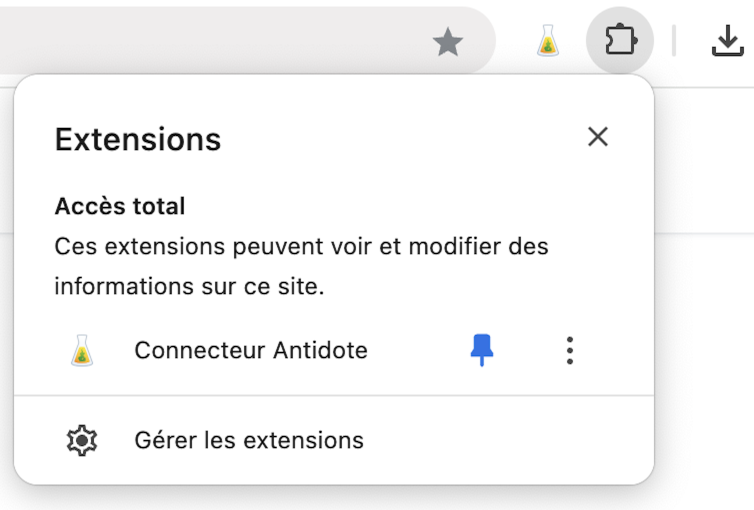Screen dimensions: 754x510
Task: Unpin Connecteur Antidote using the blue pin
Action: [x=482, y=349]
